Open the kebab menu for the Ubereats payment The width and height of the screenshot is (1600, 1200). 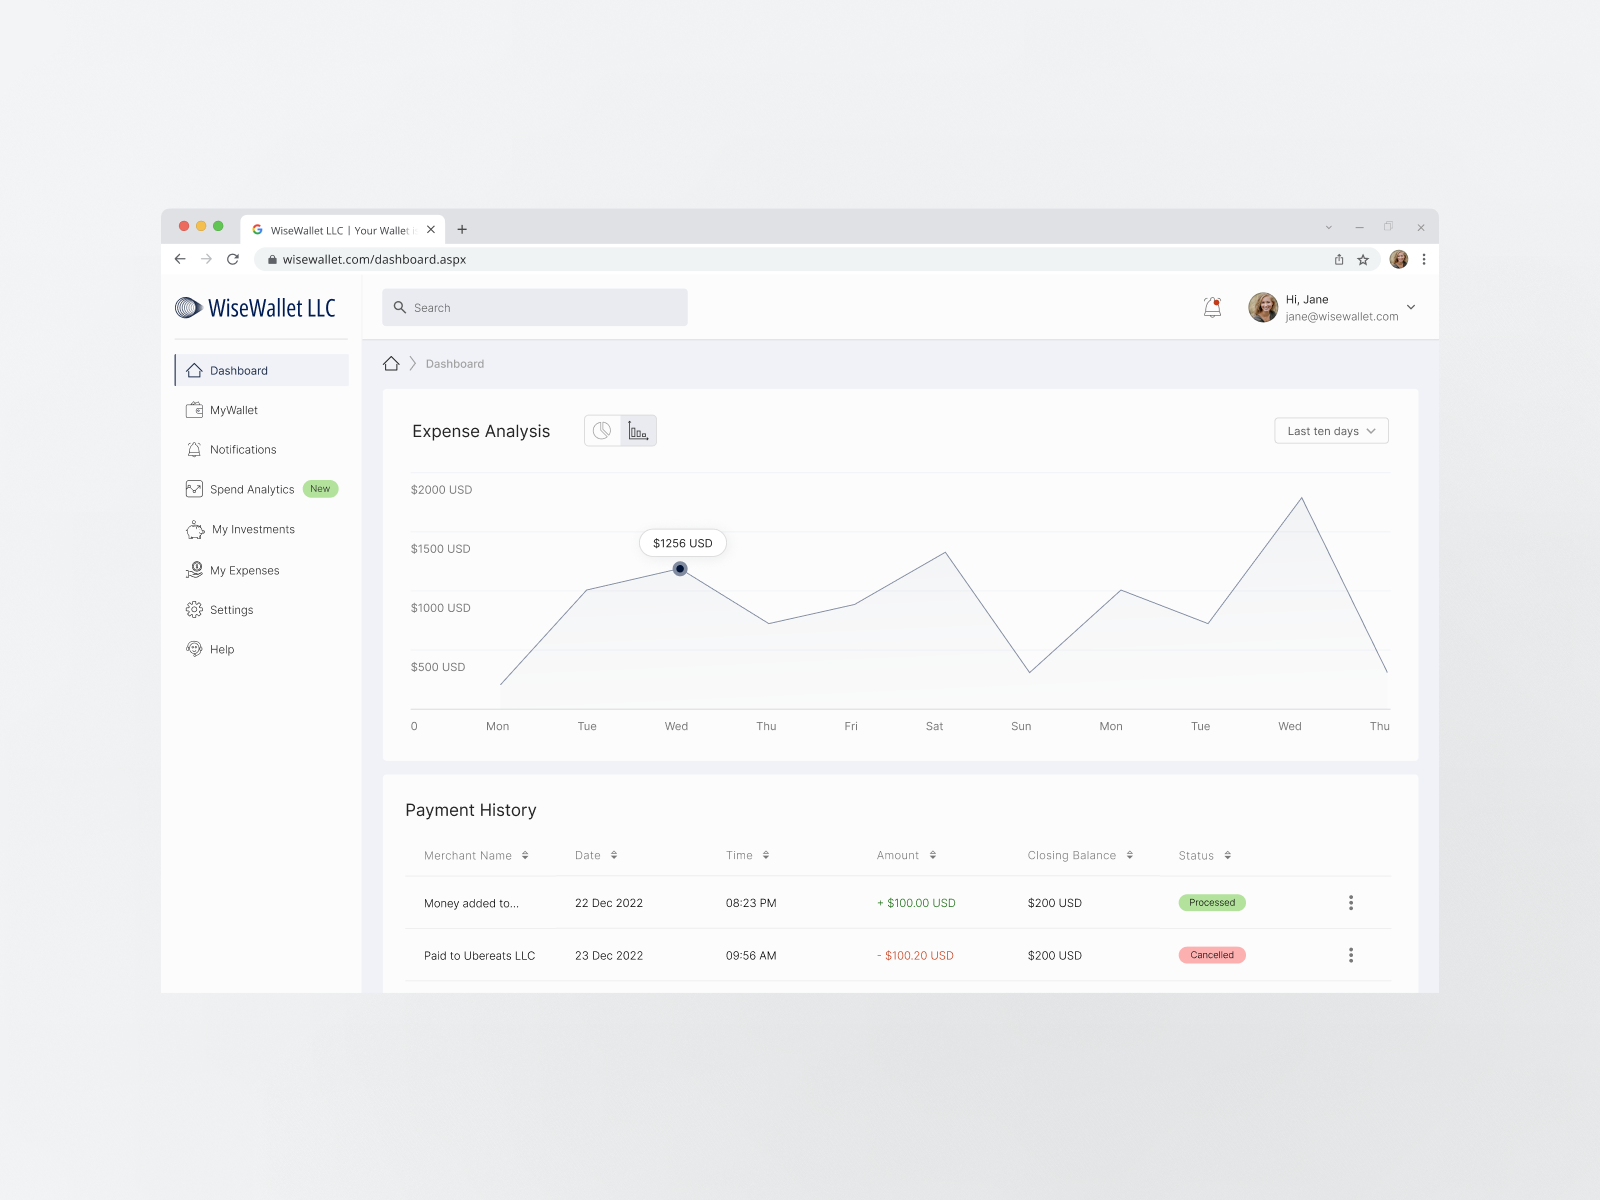[x=1351, y=955]
